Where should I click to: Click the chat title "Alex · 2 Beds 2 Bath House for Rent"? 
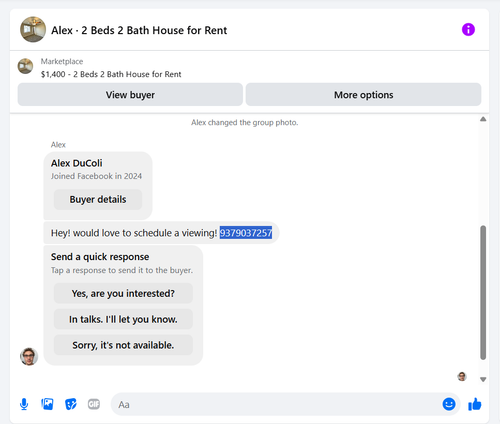139,30
